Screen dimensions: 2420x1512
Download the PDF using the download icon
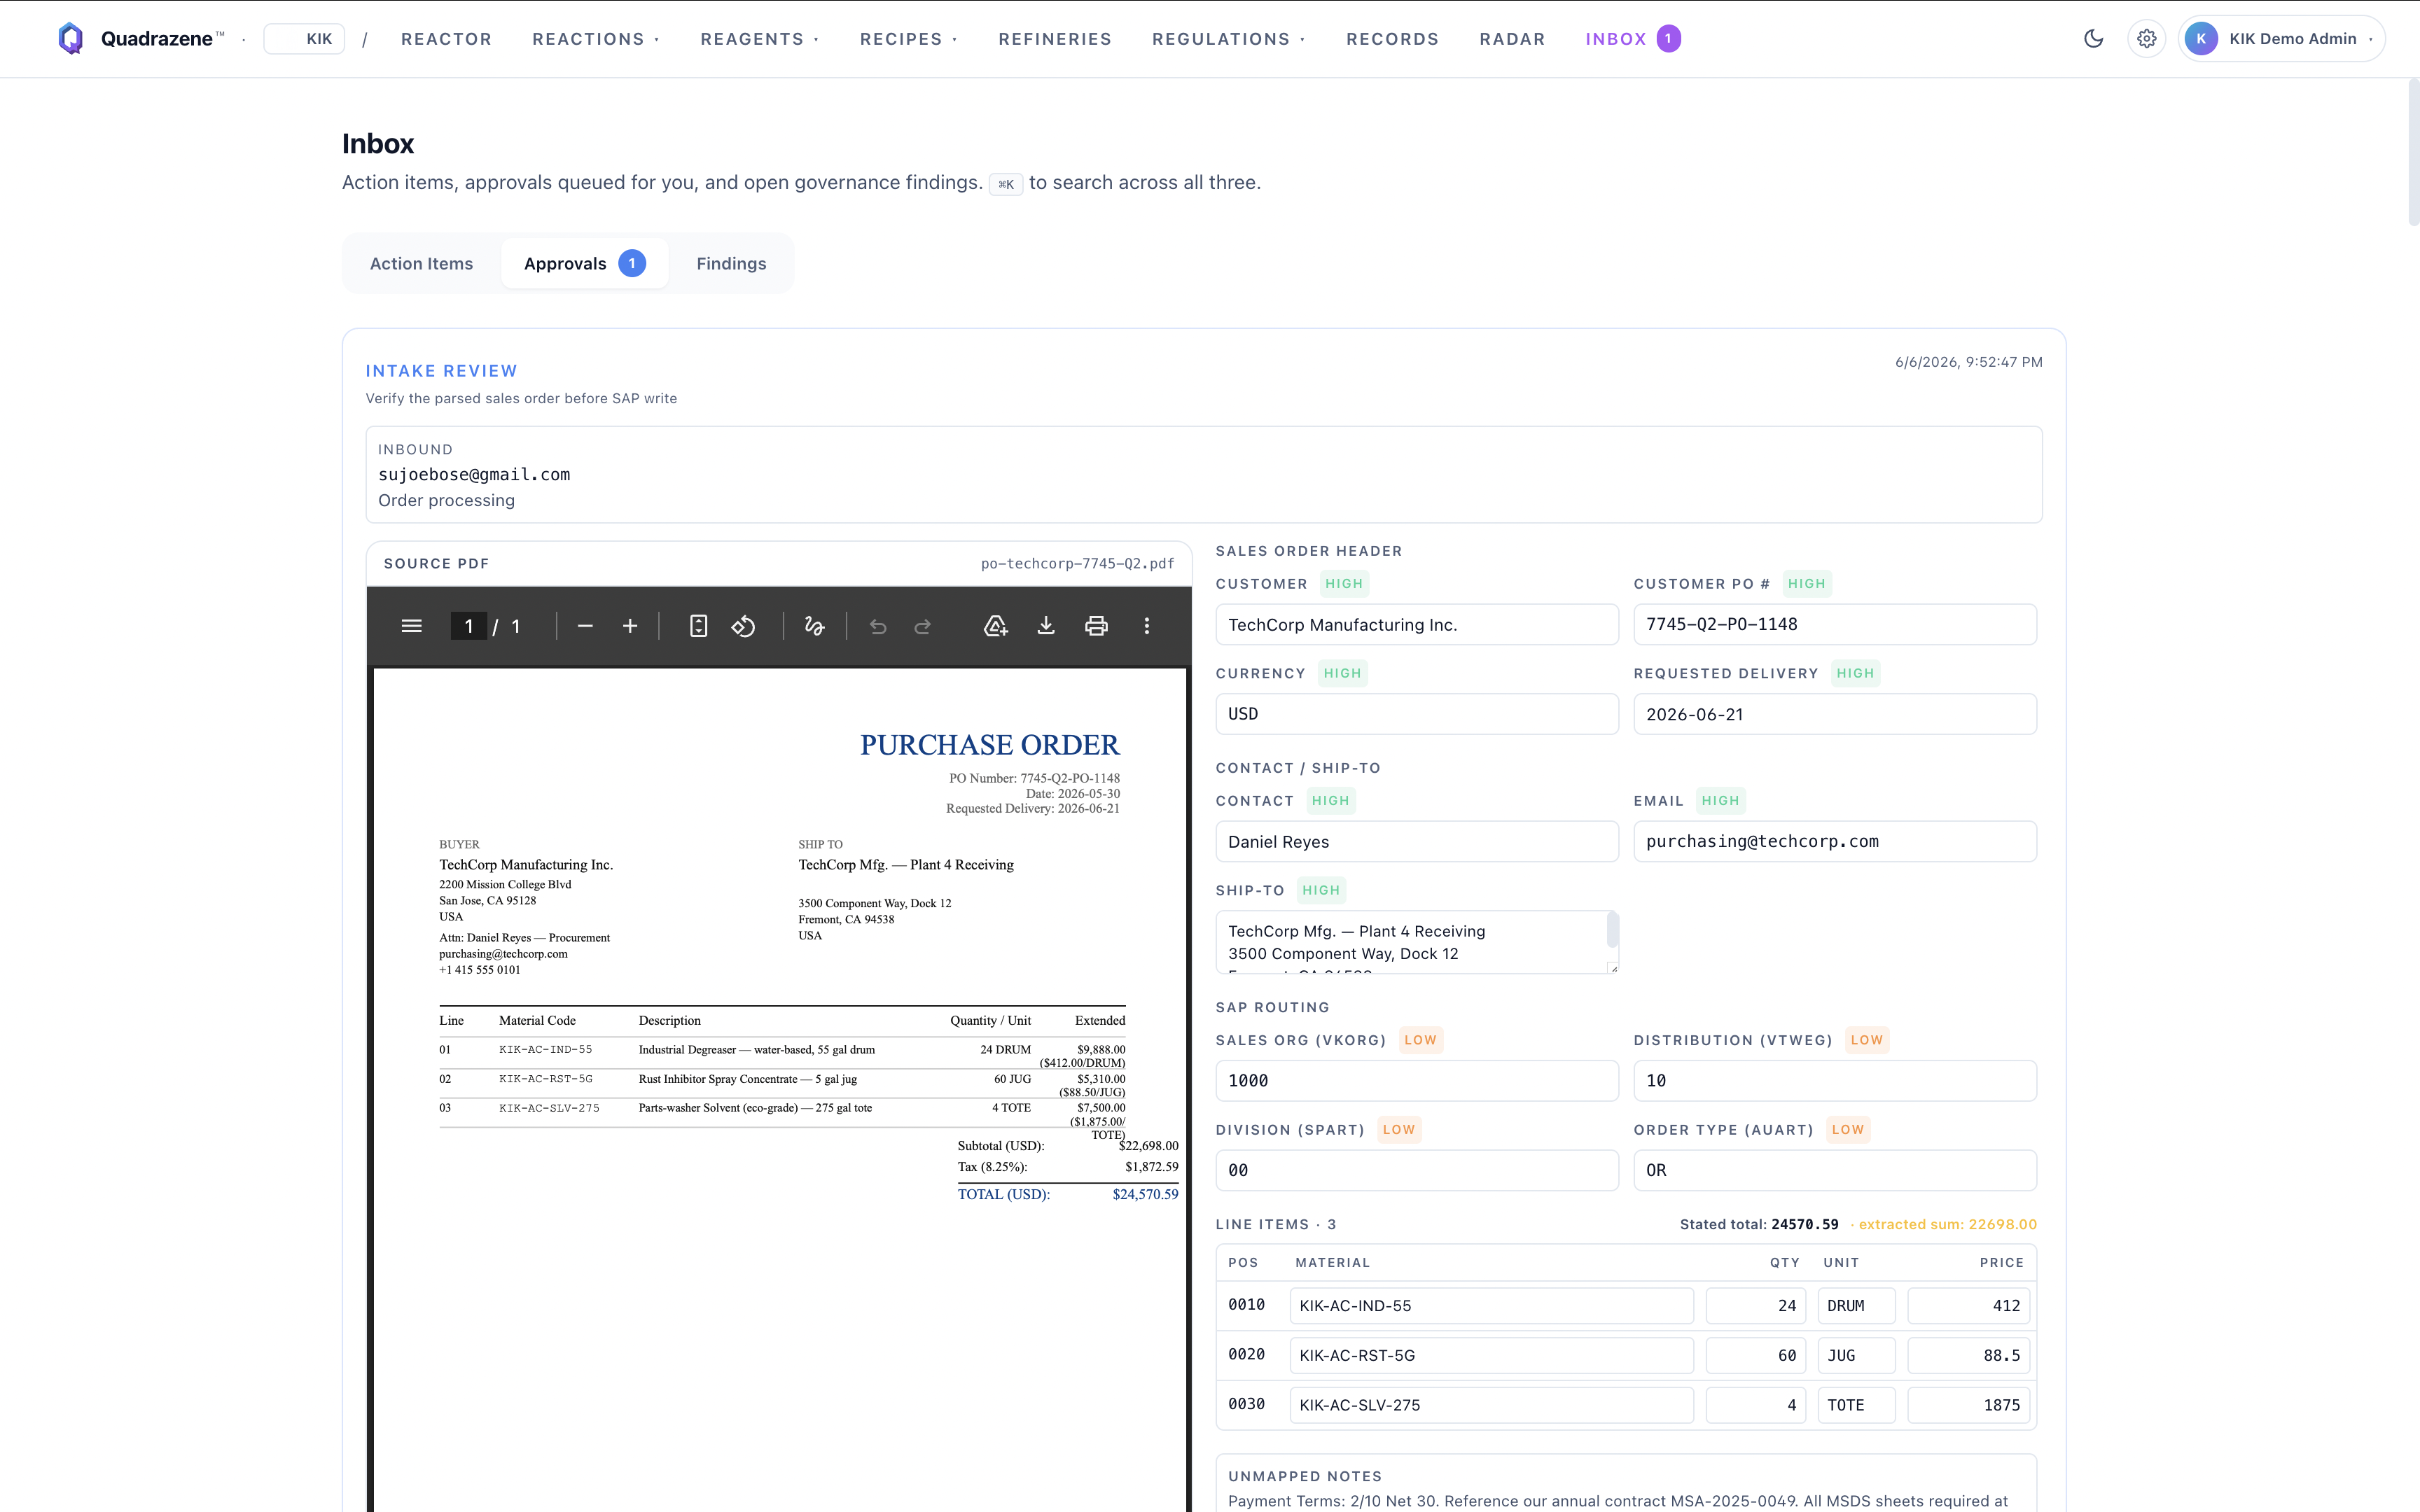click(x=1046, y=626)
